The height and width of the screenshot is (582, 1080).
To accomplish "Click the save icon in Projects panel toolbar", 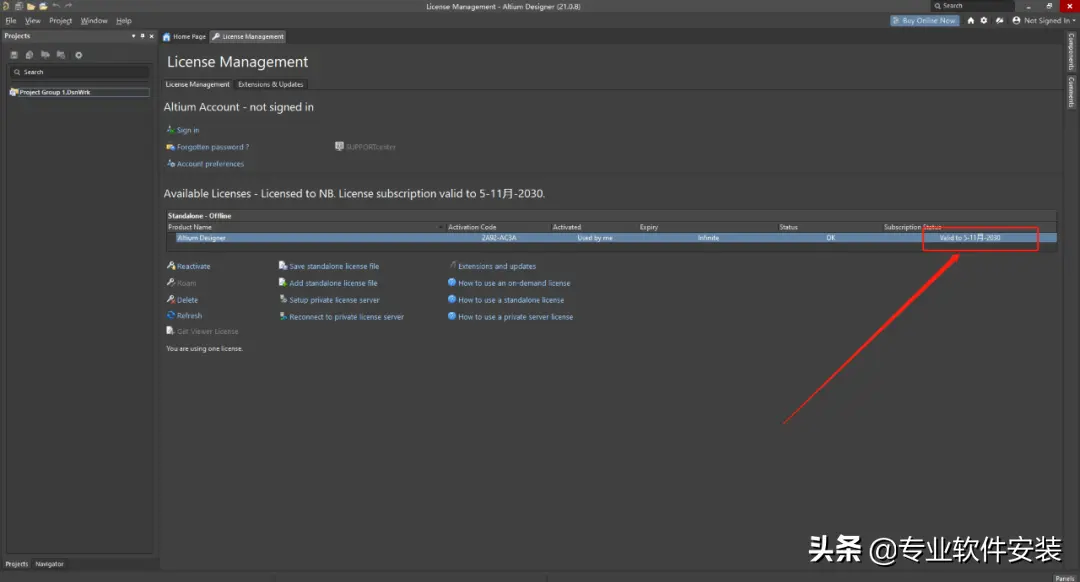I will pos(14,55).
